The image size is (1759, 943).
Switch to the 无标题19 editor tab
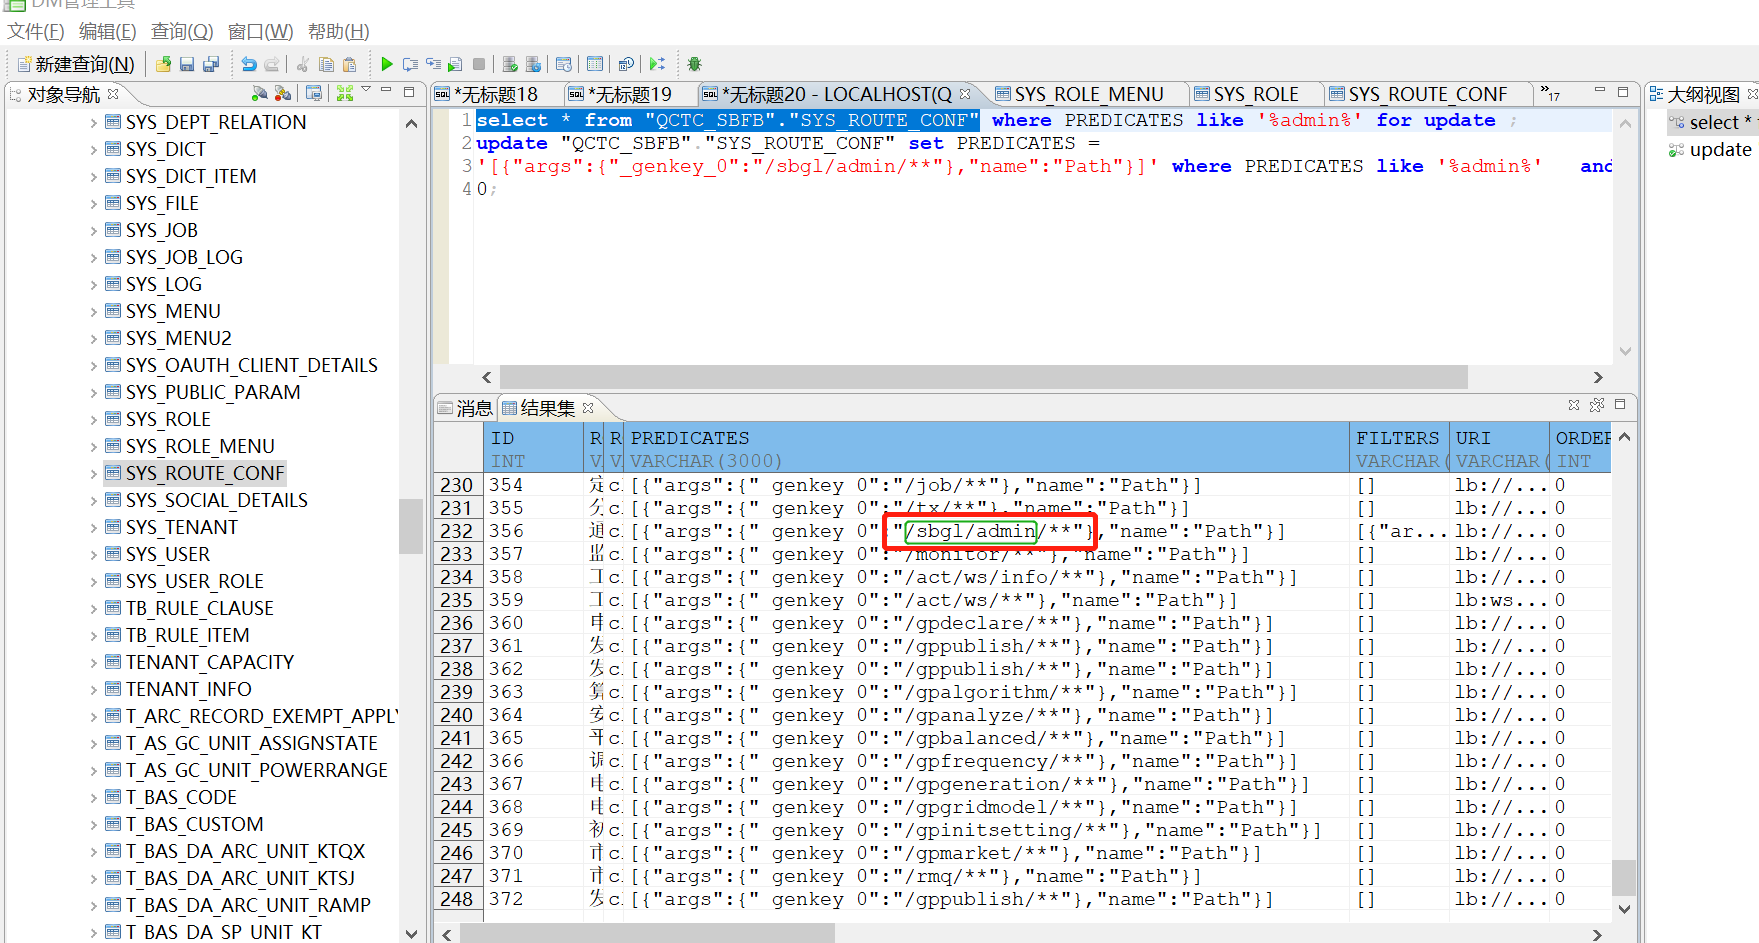pyautogui.click(x=630, y=94)
